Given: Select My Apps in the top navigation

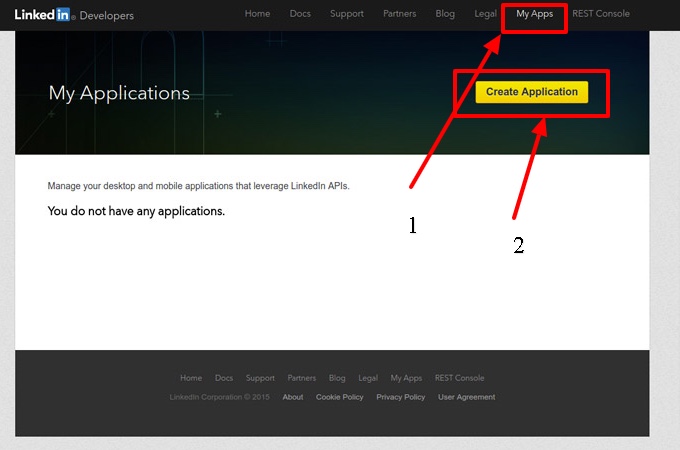Looking at the screenshot, I should pyautogui.click(x=534, y=14).
